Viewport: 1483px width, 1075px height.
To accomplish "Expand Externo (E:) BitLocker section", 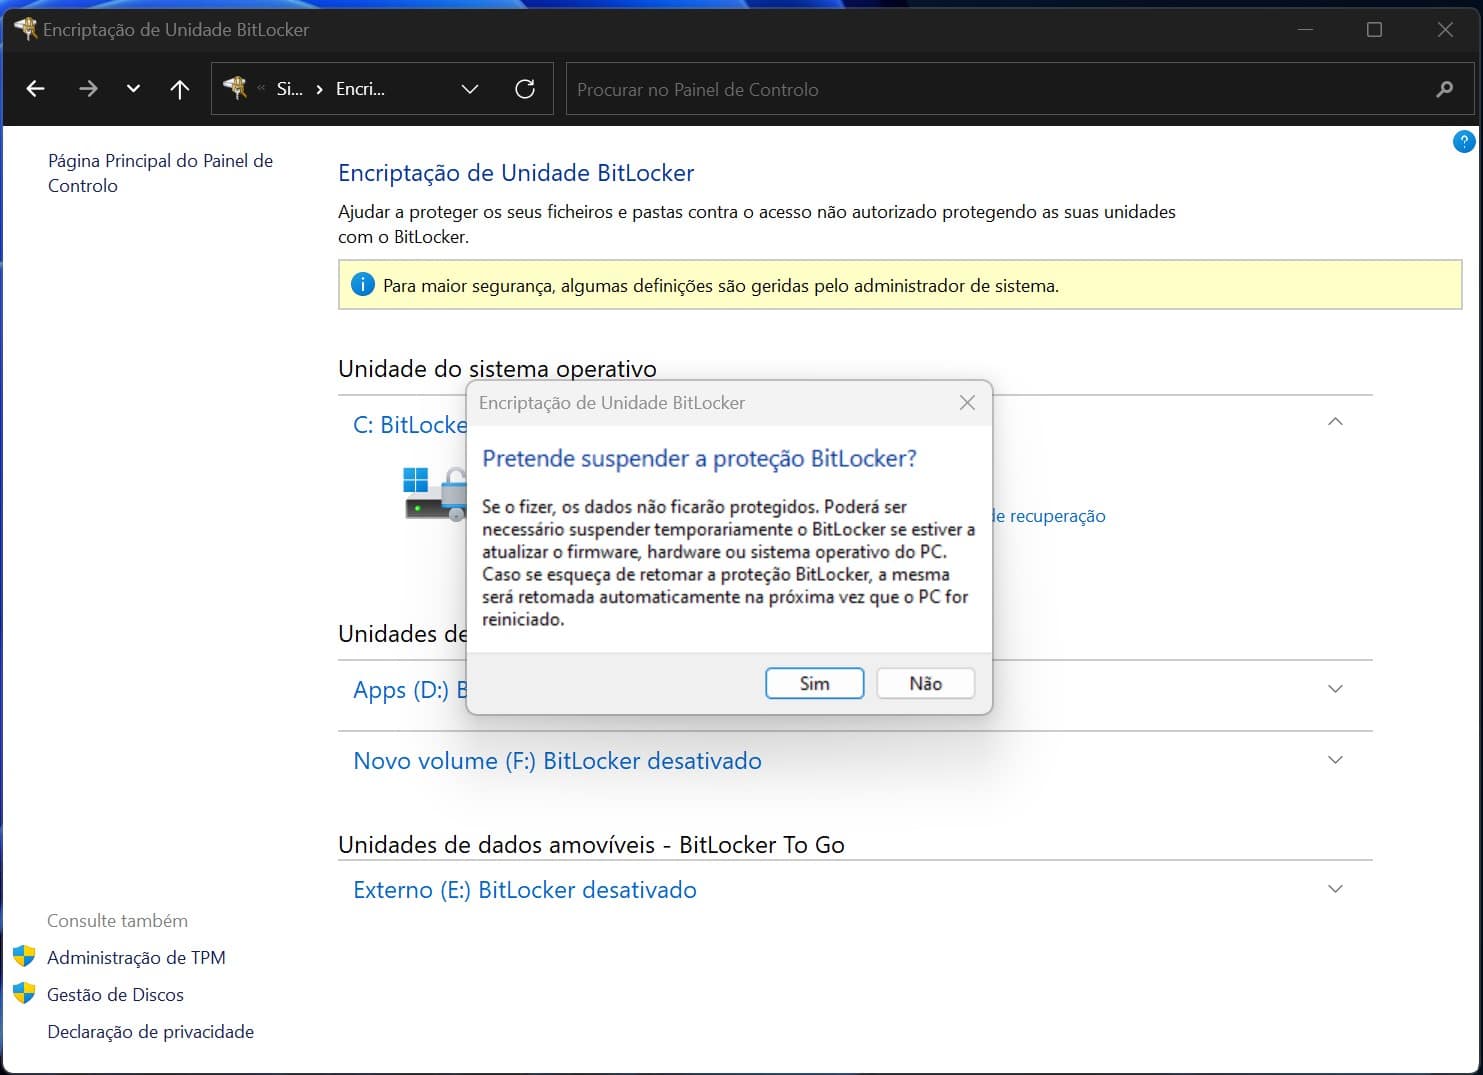I will click(x=1335, y=889).
